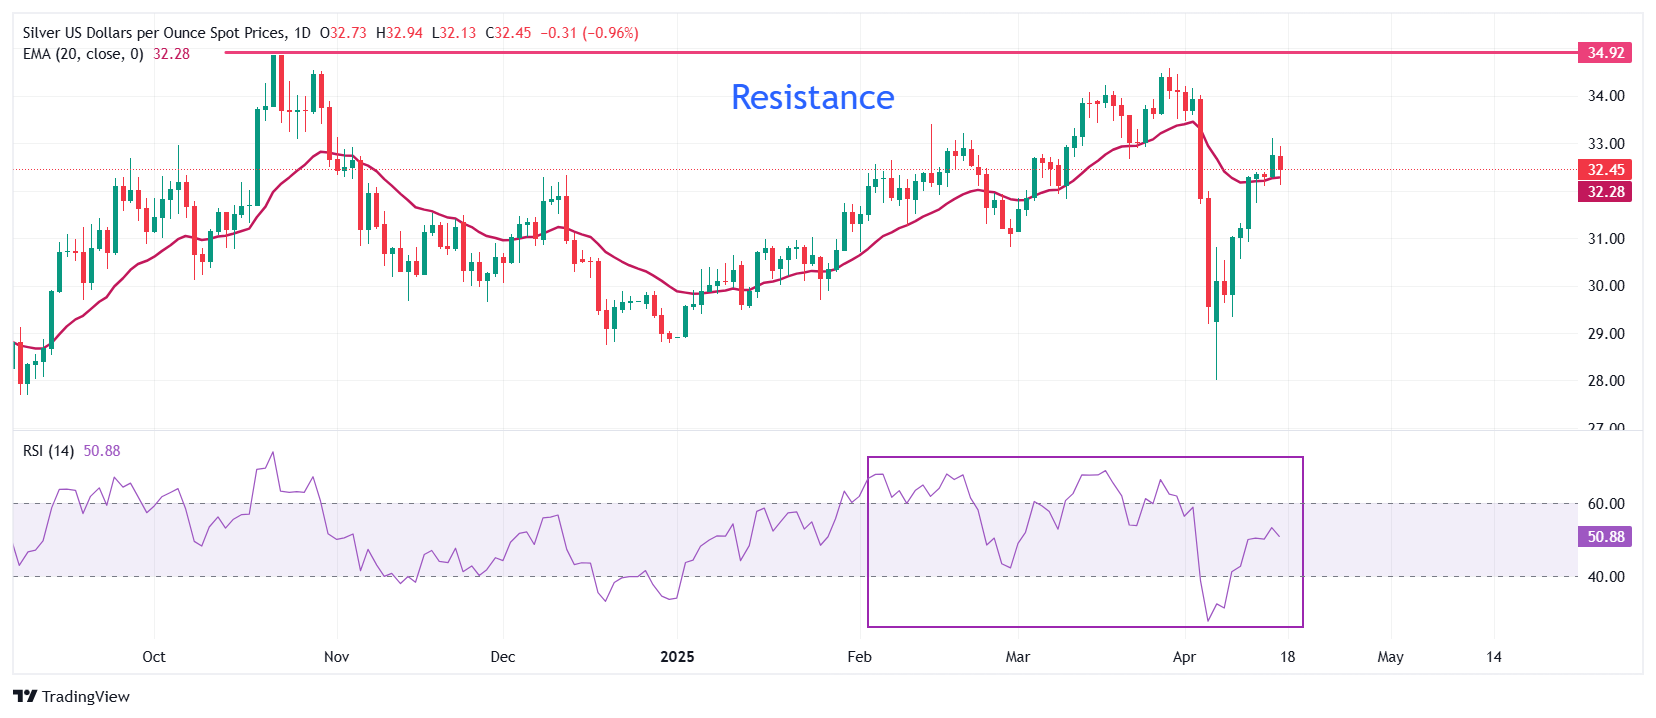Screen dimensions: 1656x718
Task: Click the 32.45 current price tag
Action: click(x=1605, y=170)
